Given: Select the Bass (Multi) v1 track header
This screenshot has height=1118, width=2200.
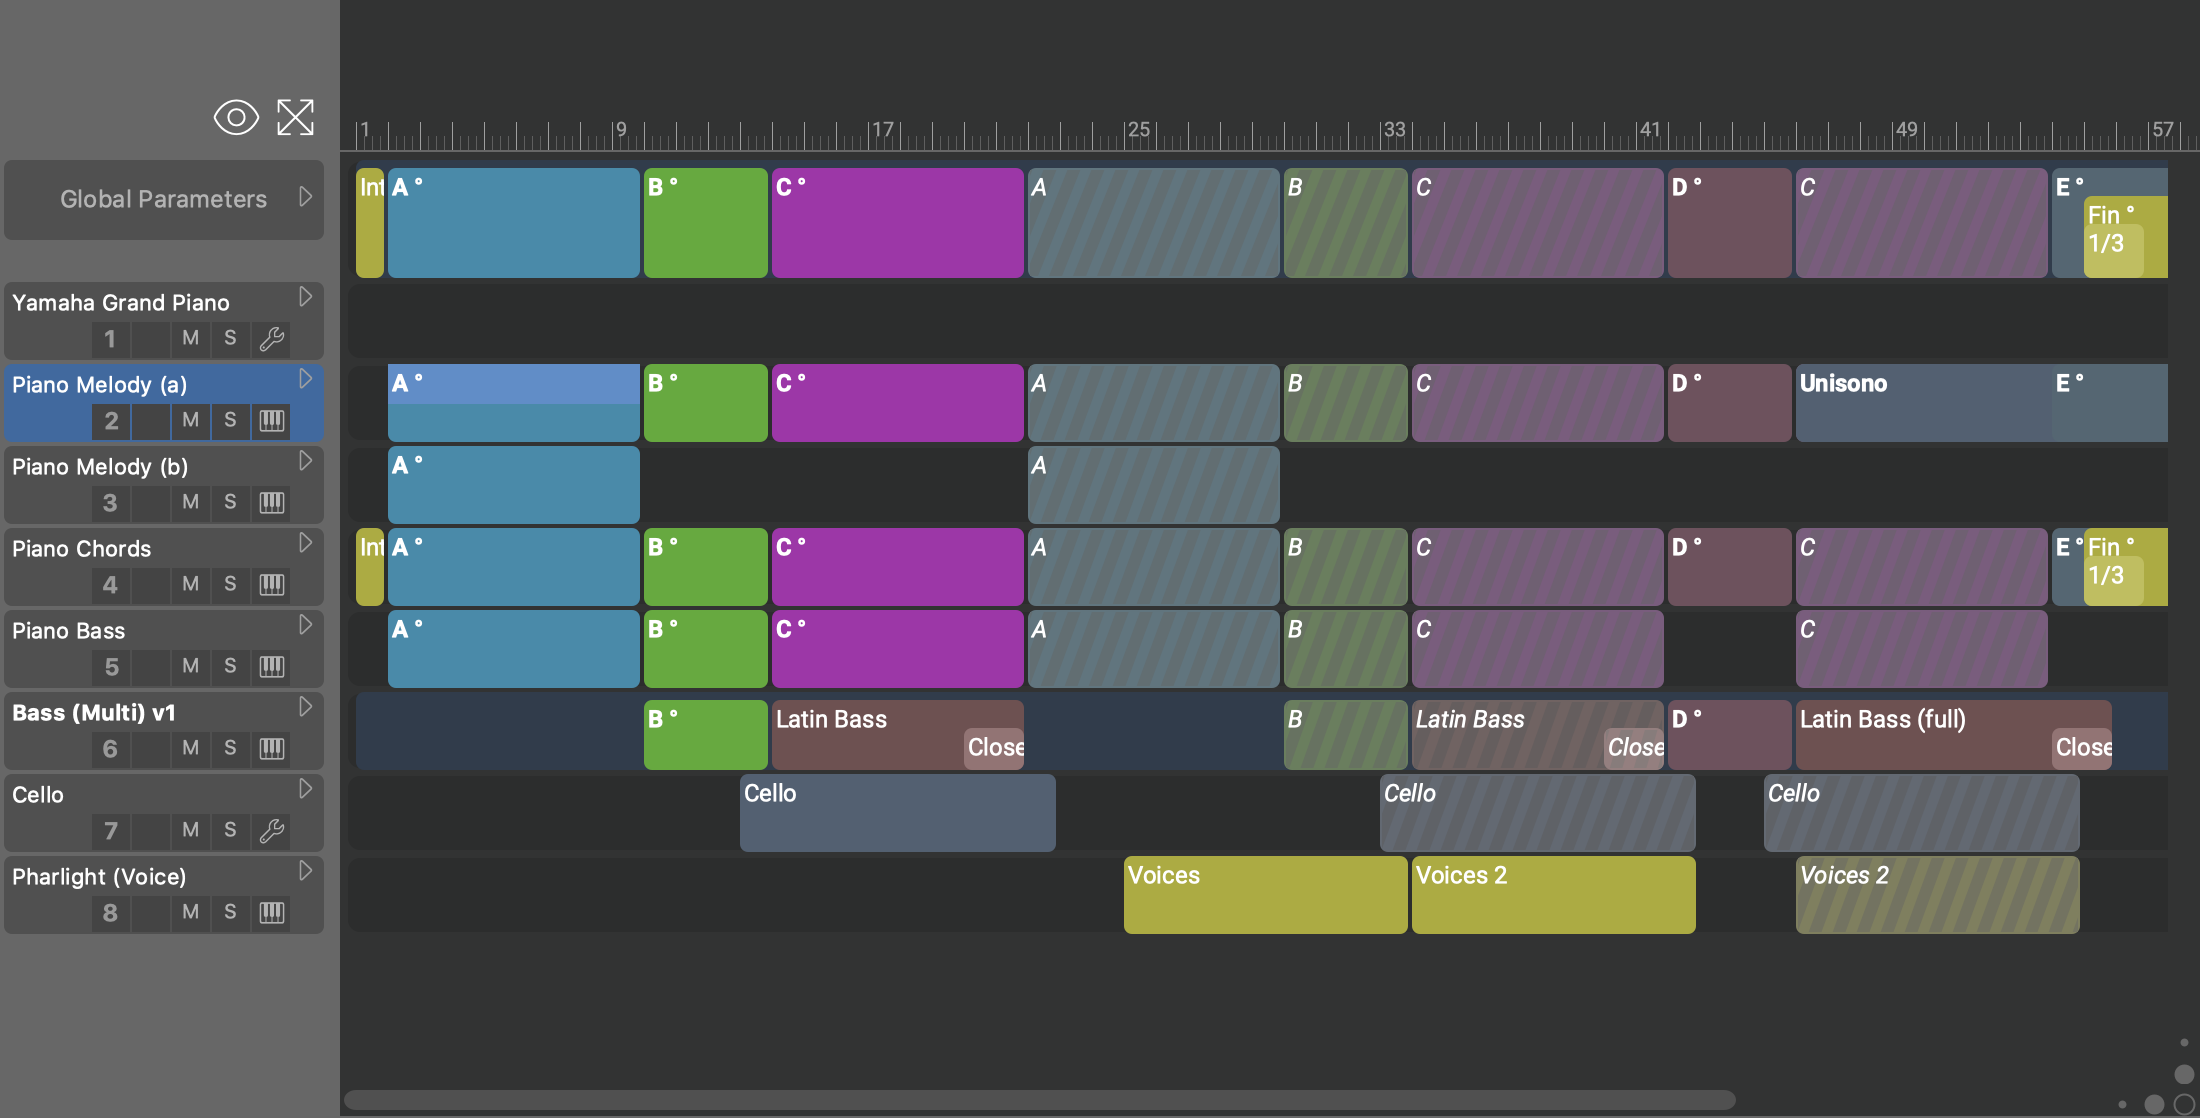Looking at the screenshot, I should click(x=94, y=713).
